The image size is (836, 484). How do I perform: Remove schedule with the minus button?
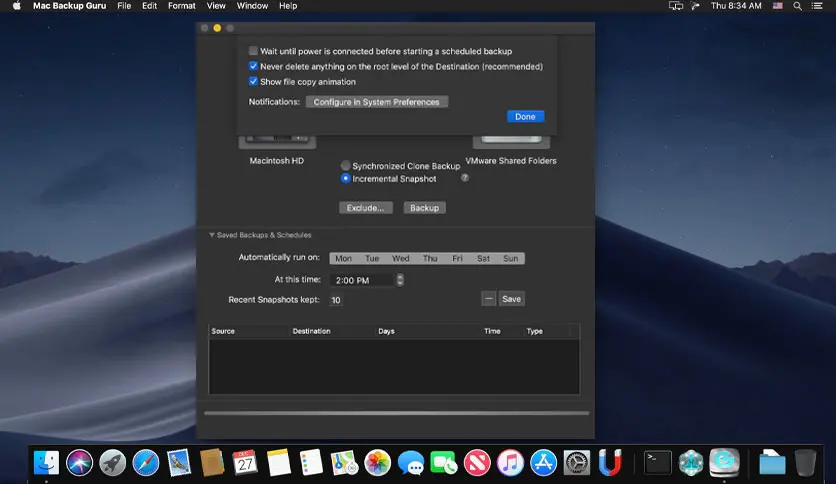pos(488,299)
